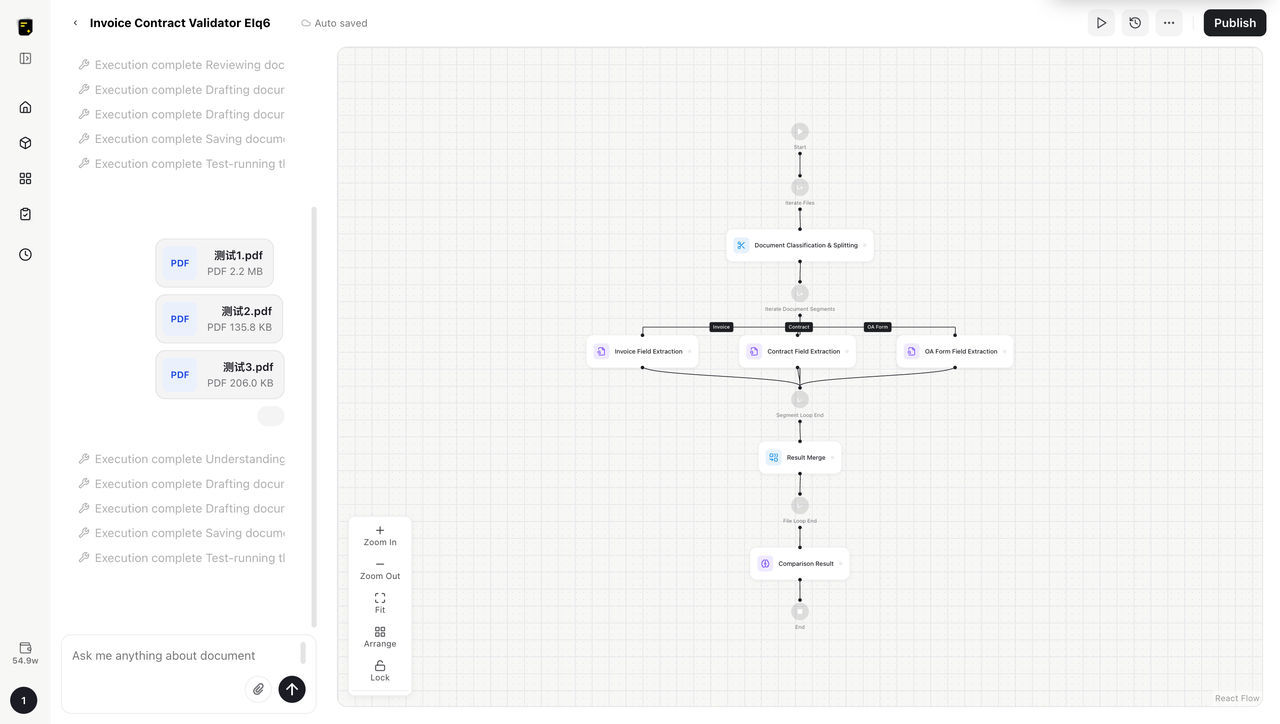The image size is (1280, 724).
Task: Click the app logo at top left
Action: pyautogui.click(x=25, y=27)
